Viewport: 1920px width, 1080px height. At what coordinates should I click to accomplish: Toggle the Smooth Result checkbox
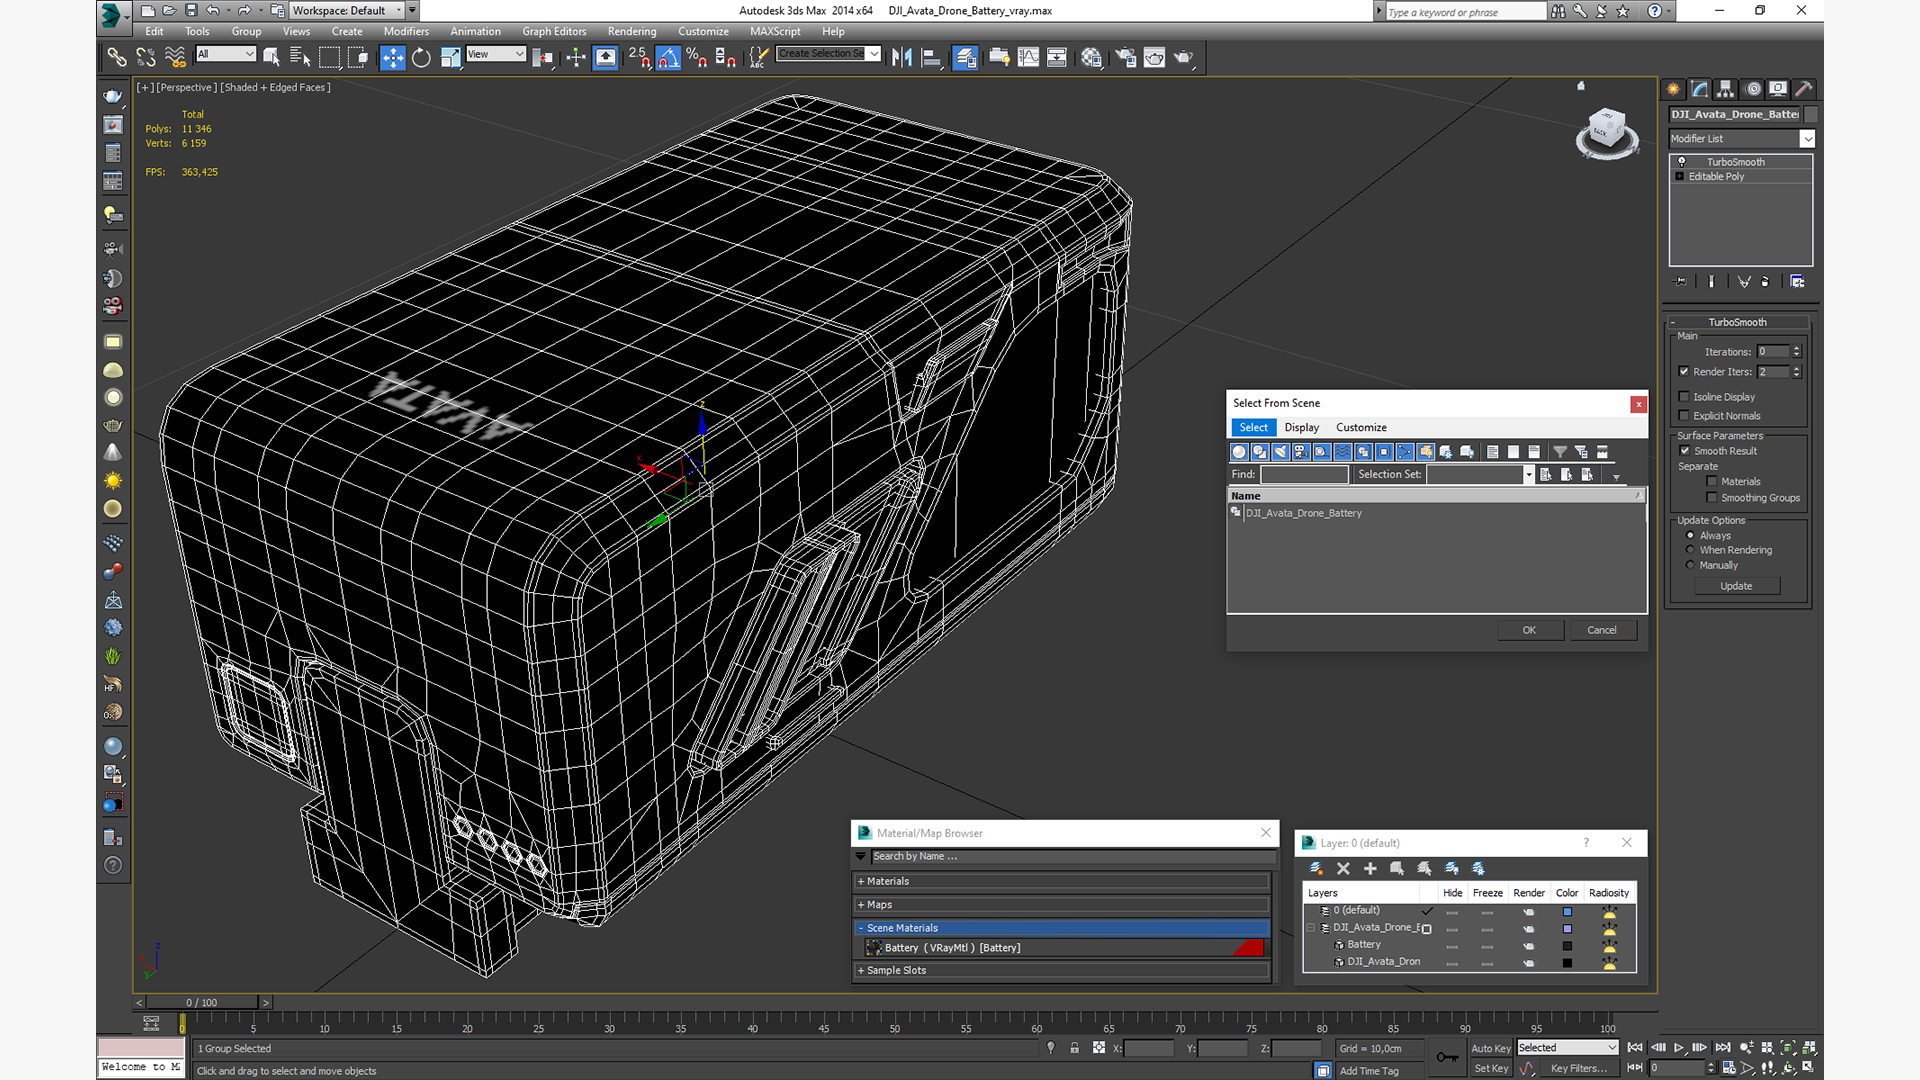point(1685,450)
